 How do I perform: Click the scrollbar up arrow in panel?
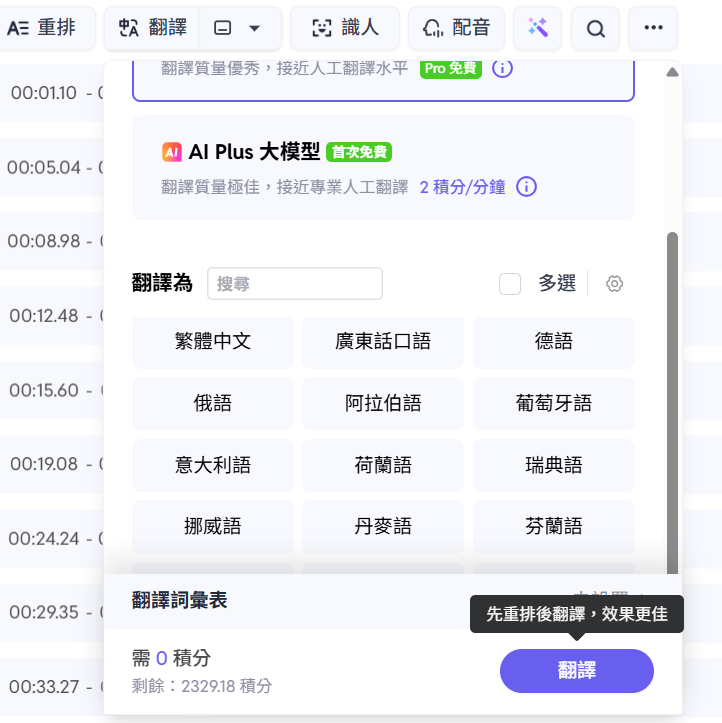pyautogui.click(x=672, y=72)
